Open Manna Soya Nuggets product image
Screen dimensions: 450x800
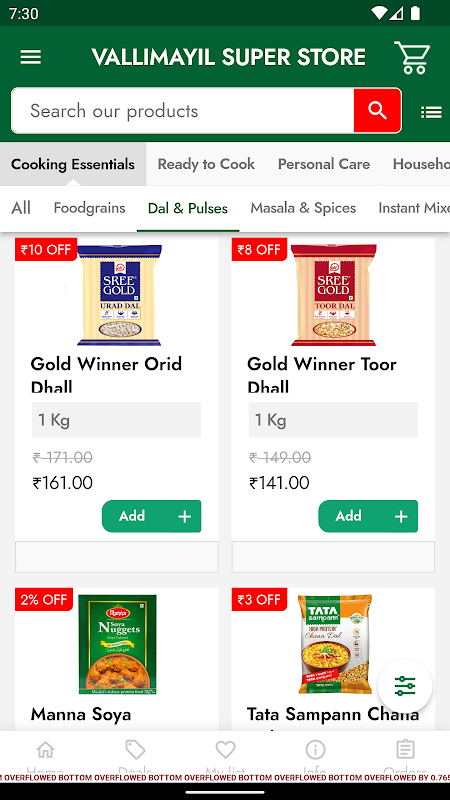tap(117, 644)
